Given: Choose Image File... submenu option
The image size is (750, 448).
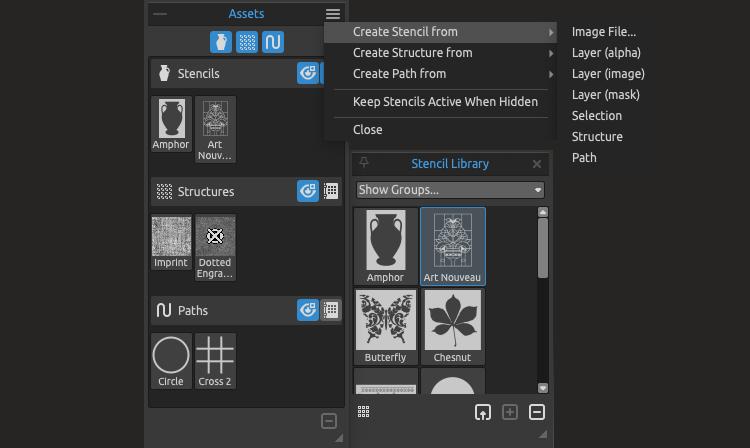Looking at the screenshot, I should (604, 32).
